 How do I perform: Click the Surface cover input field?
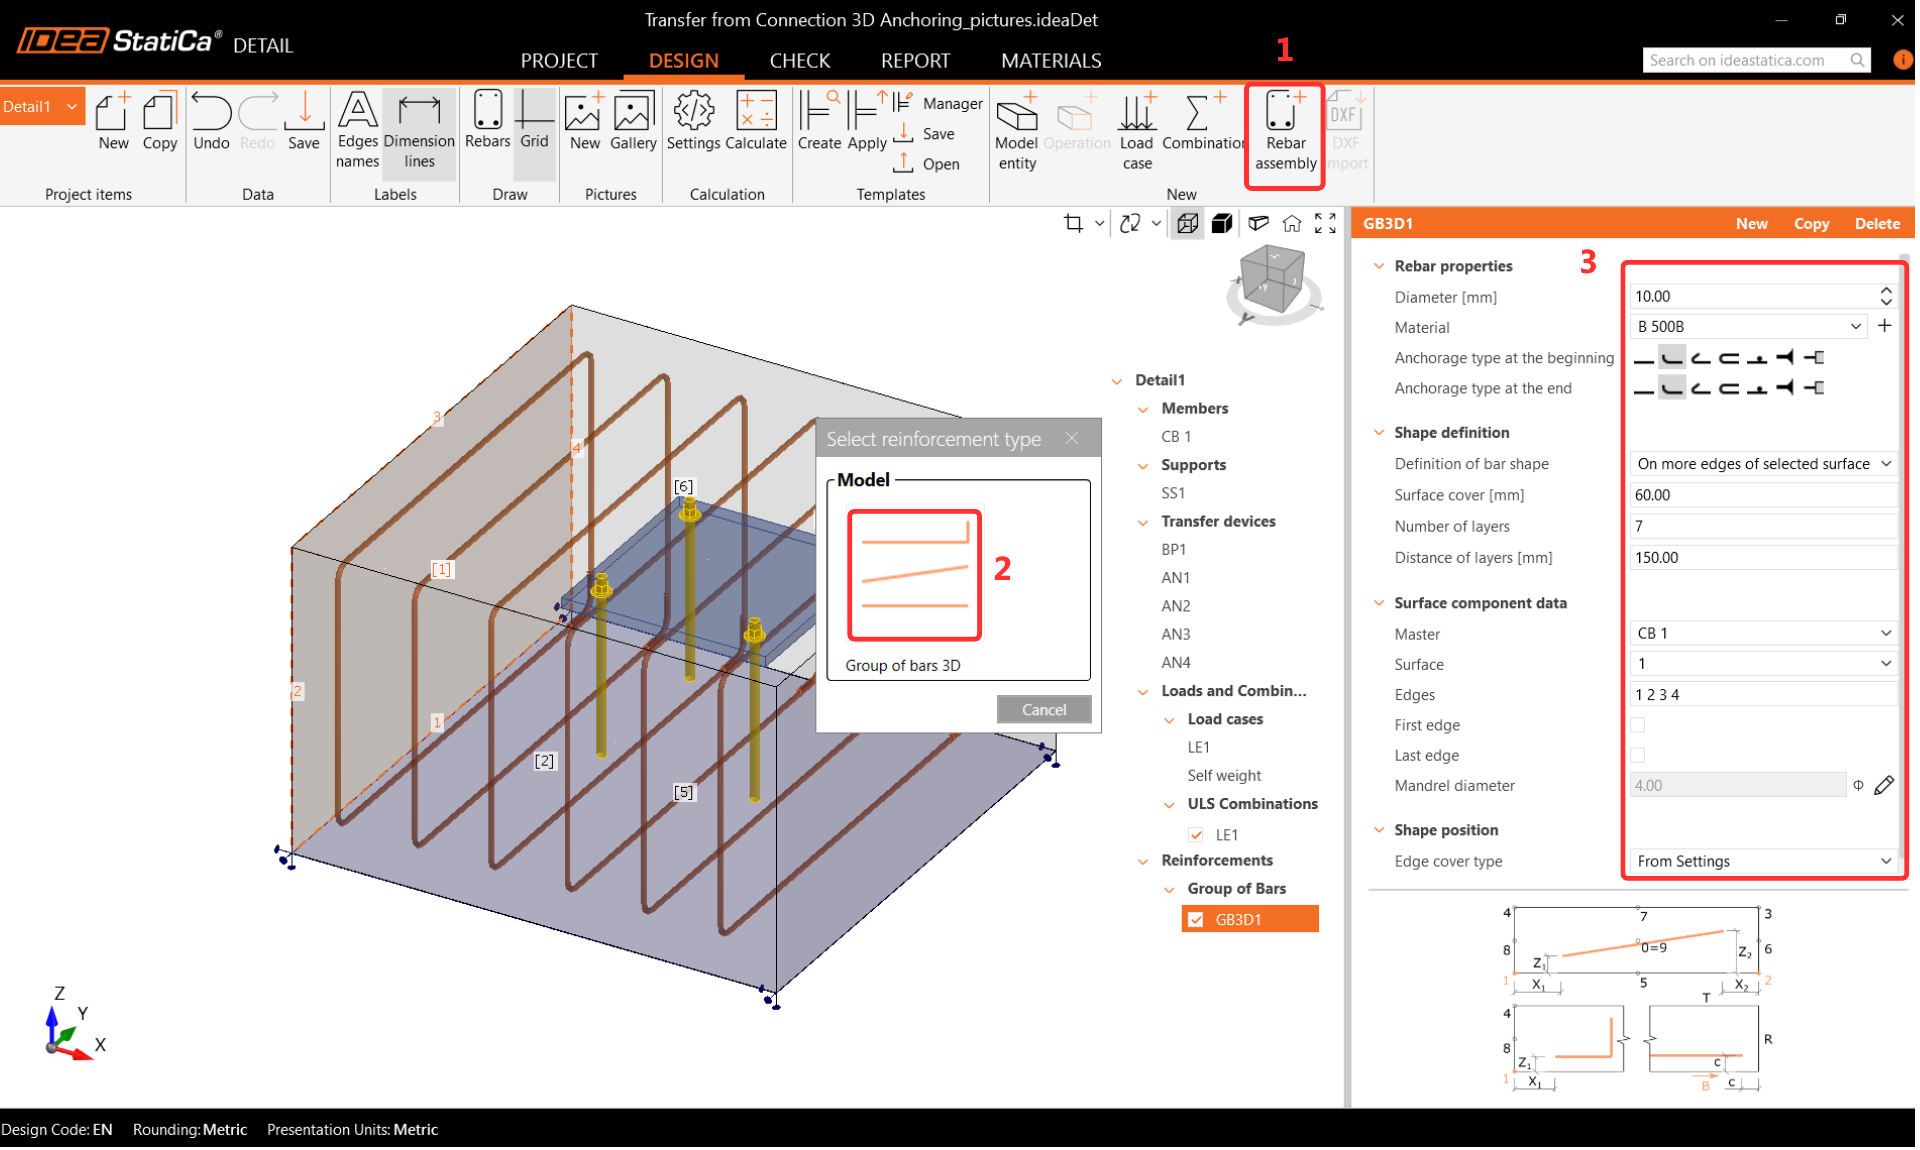[1762, 495]
